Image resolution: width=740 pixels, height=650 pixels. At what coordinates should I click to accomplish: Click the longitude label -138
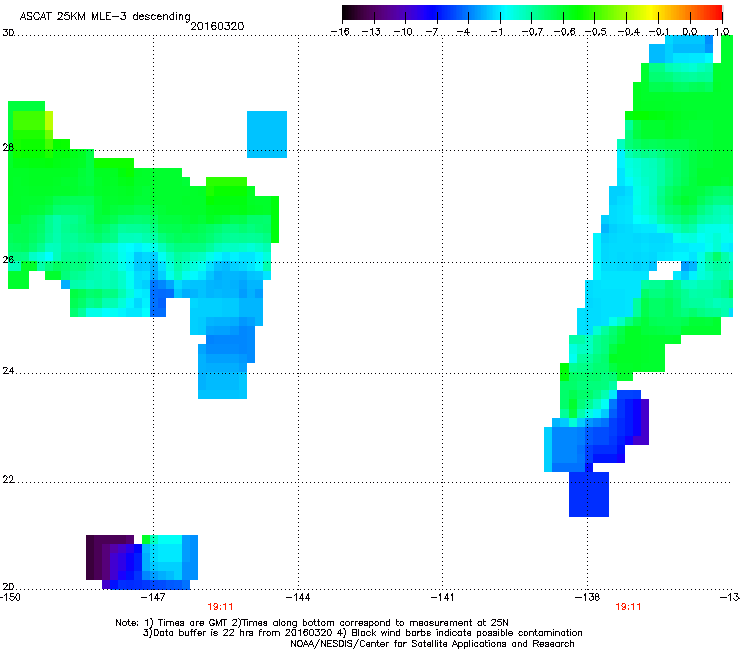(588, 598)
